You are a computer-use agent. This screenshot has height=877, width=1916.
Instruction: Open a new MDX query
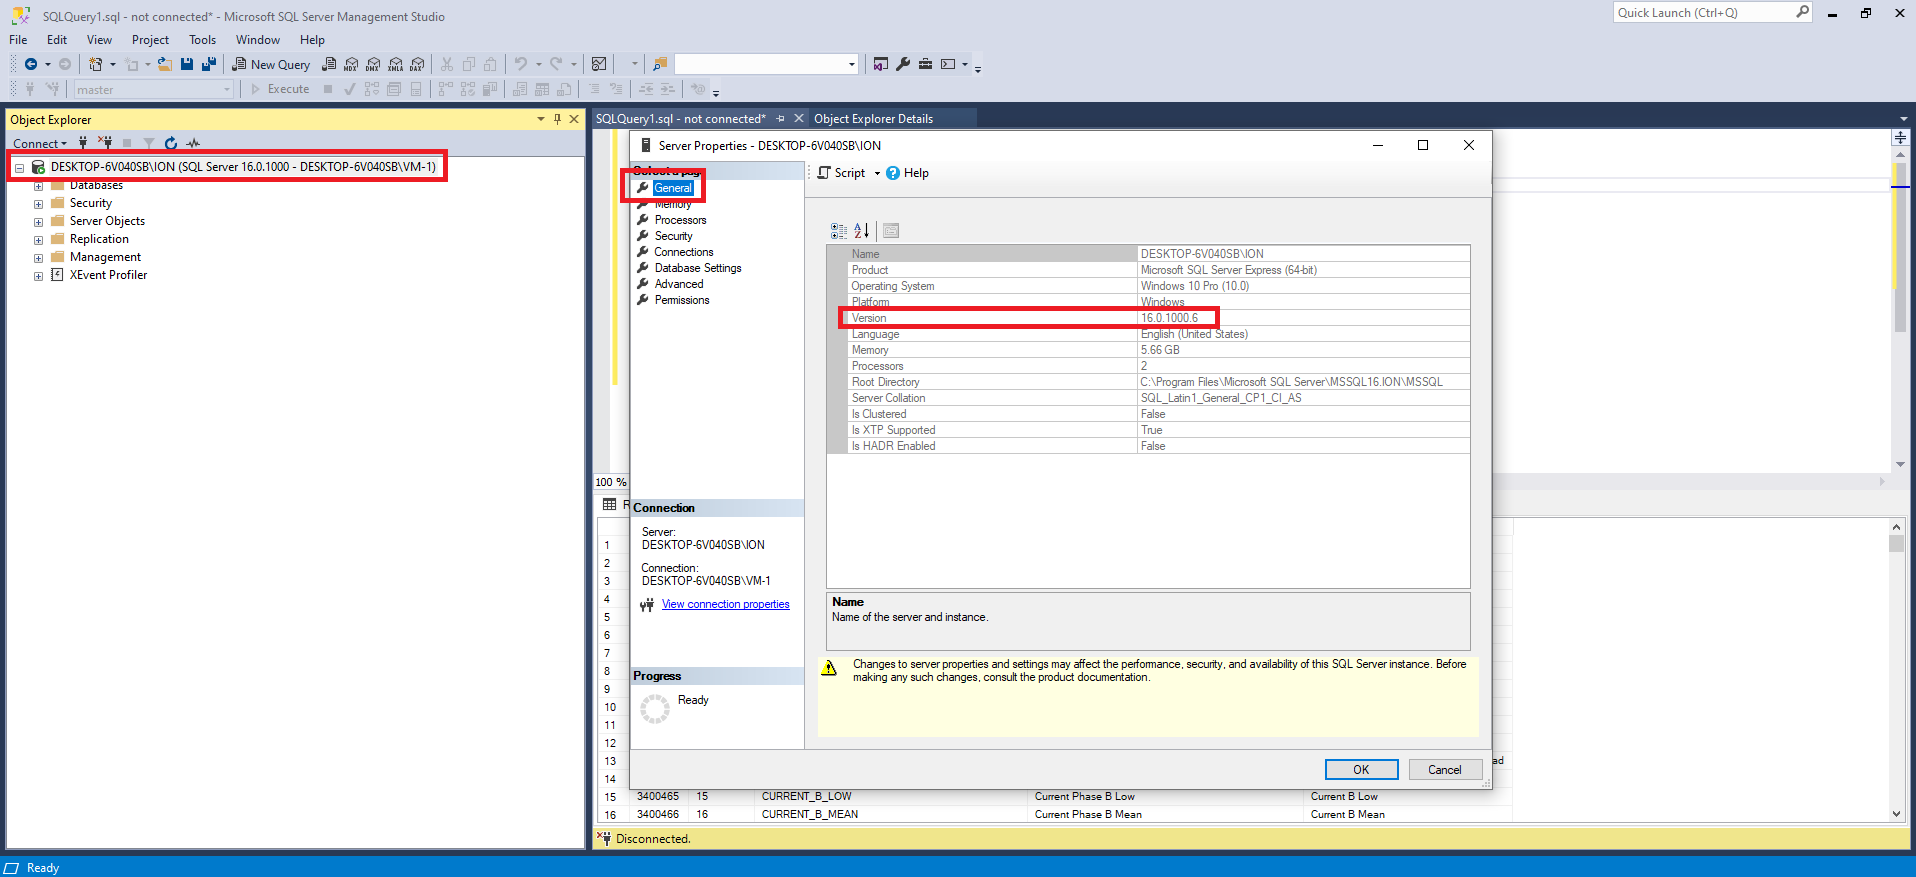click(x=351, y=64)
